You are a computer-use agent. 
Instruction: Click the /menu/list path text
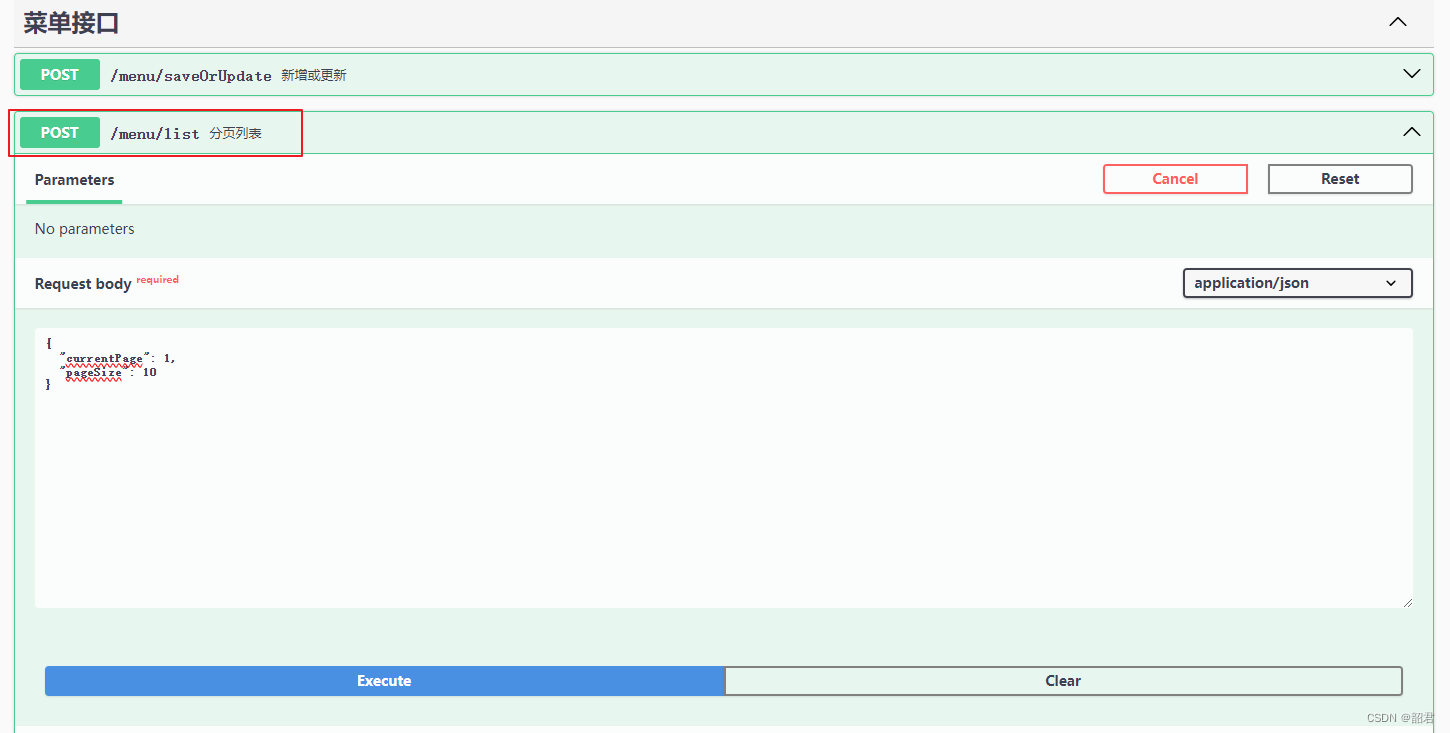pos(155,132)
